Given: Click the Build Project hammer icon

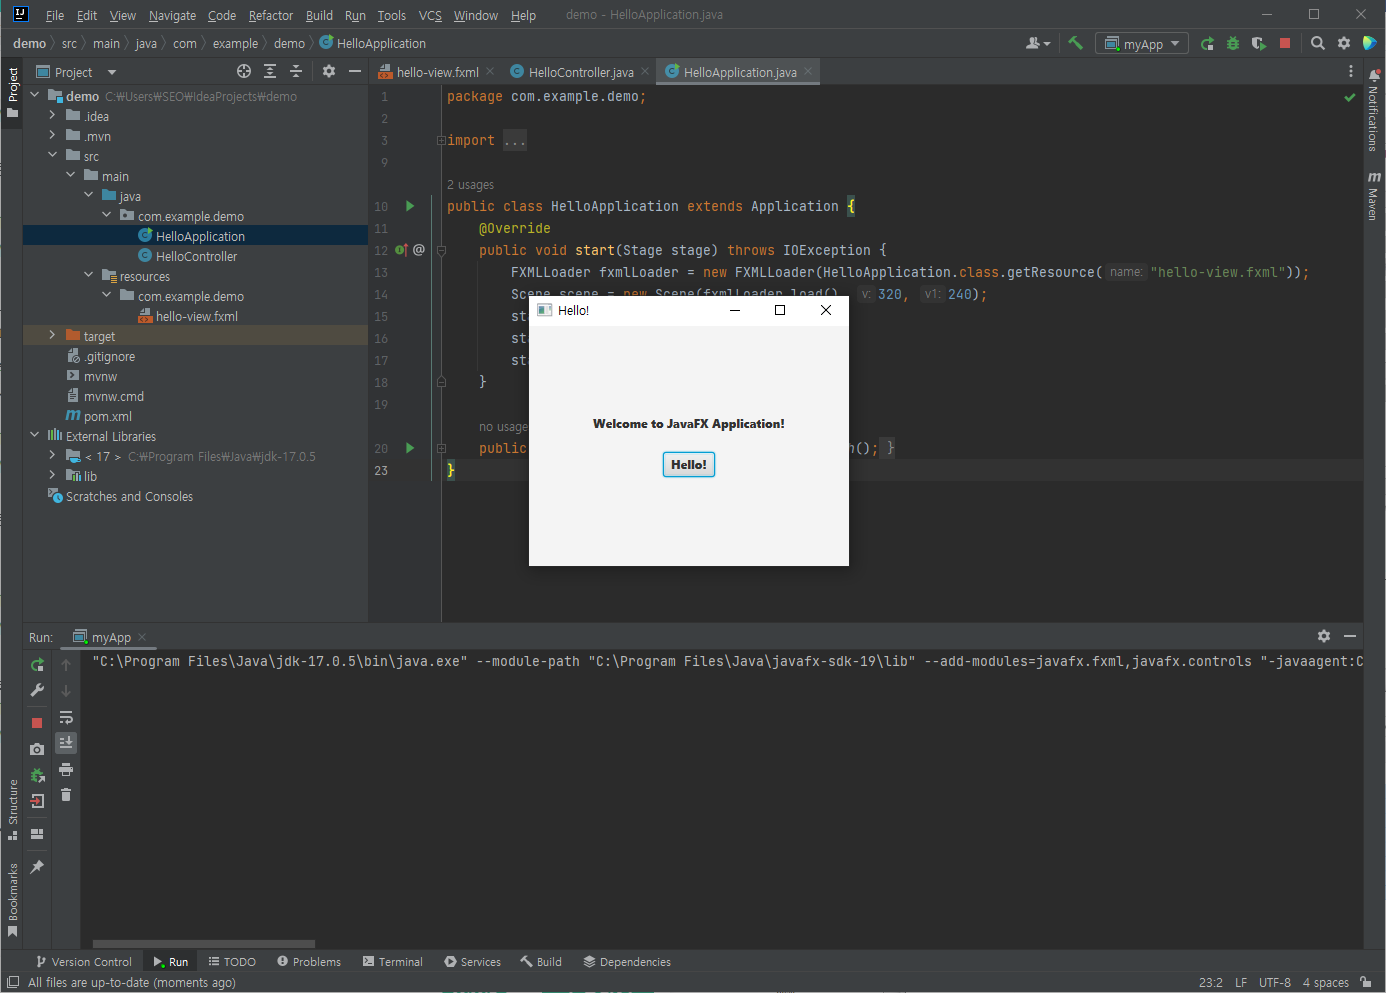Looking at the screenshot, I should 1076,43.
